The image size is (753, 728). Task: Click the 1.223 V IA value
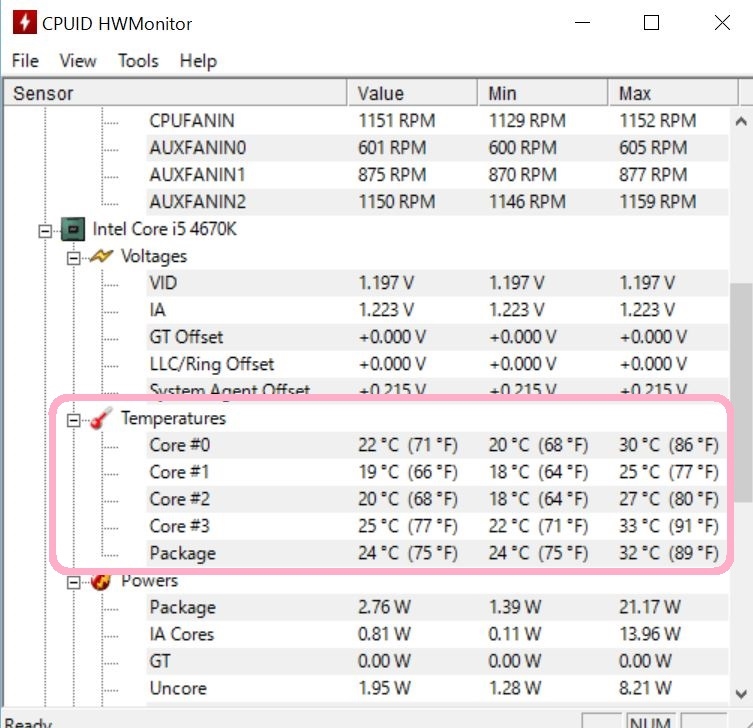coord(386,310)
